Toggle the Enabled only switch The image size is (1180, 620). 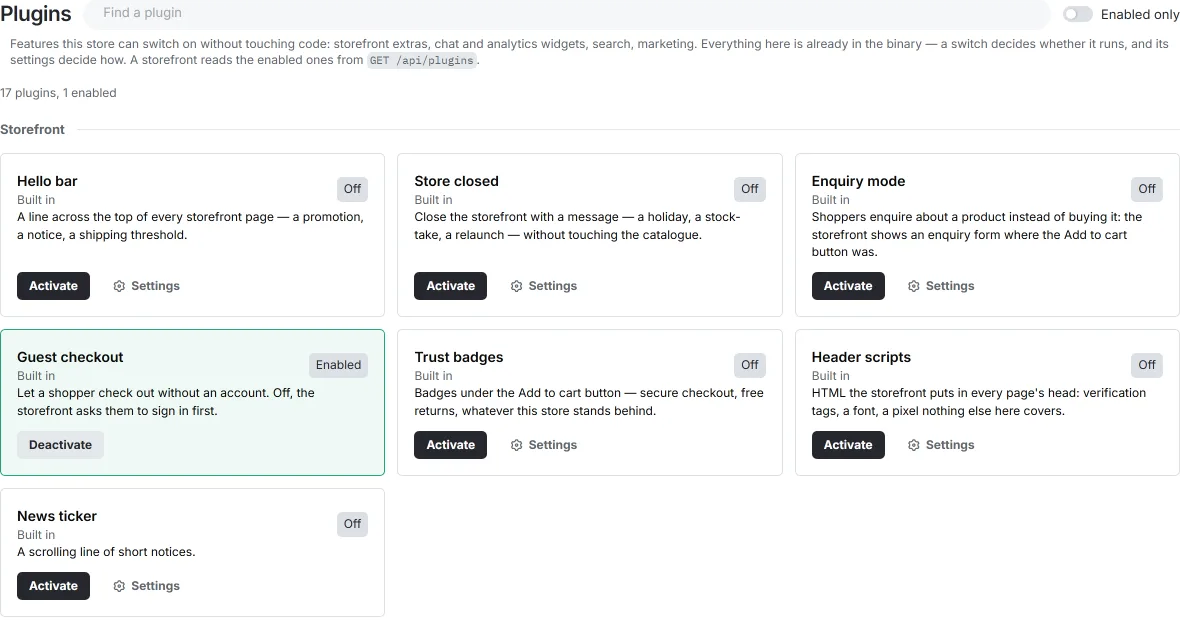click(x=1077, y=14)
